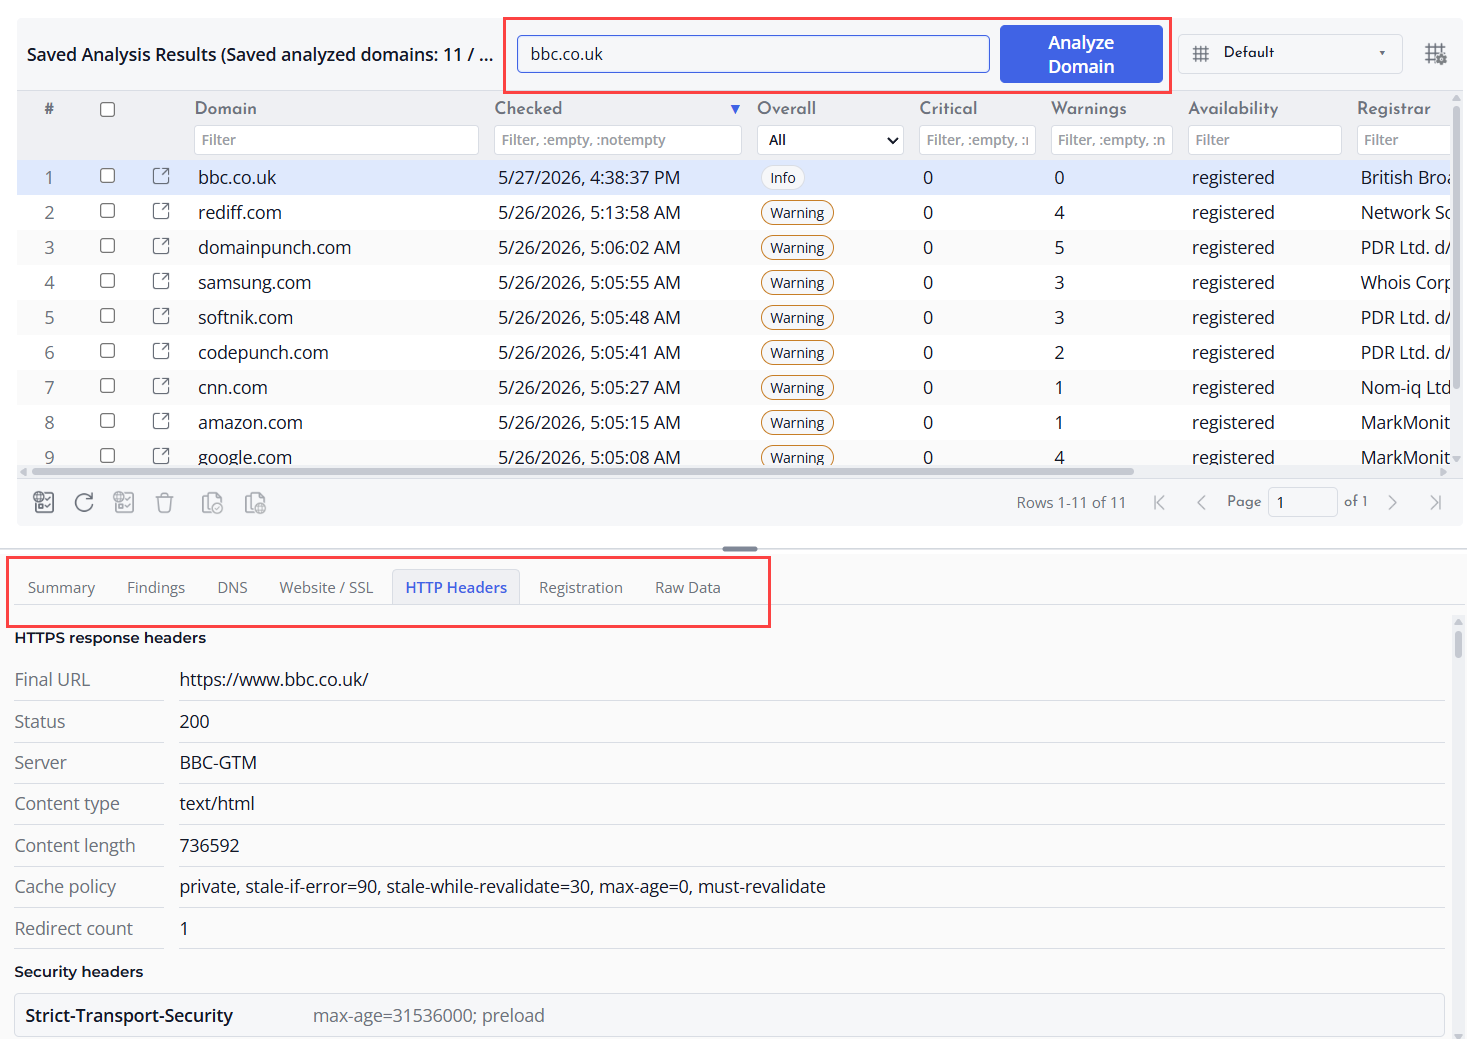Go to first page of results
1467x1039 pixels.
point(1159,502)
